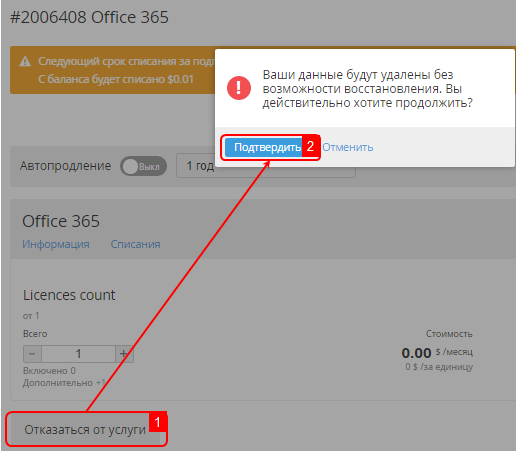Click the '#2006408 Office 365' heading

(89, 17)
